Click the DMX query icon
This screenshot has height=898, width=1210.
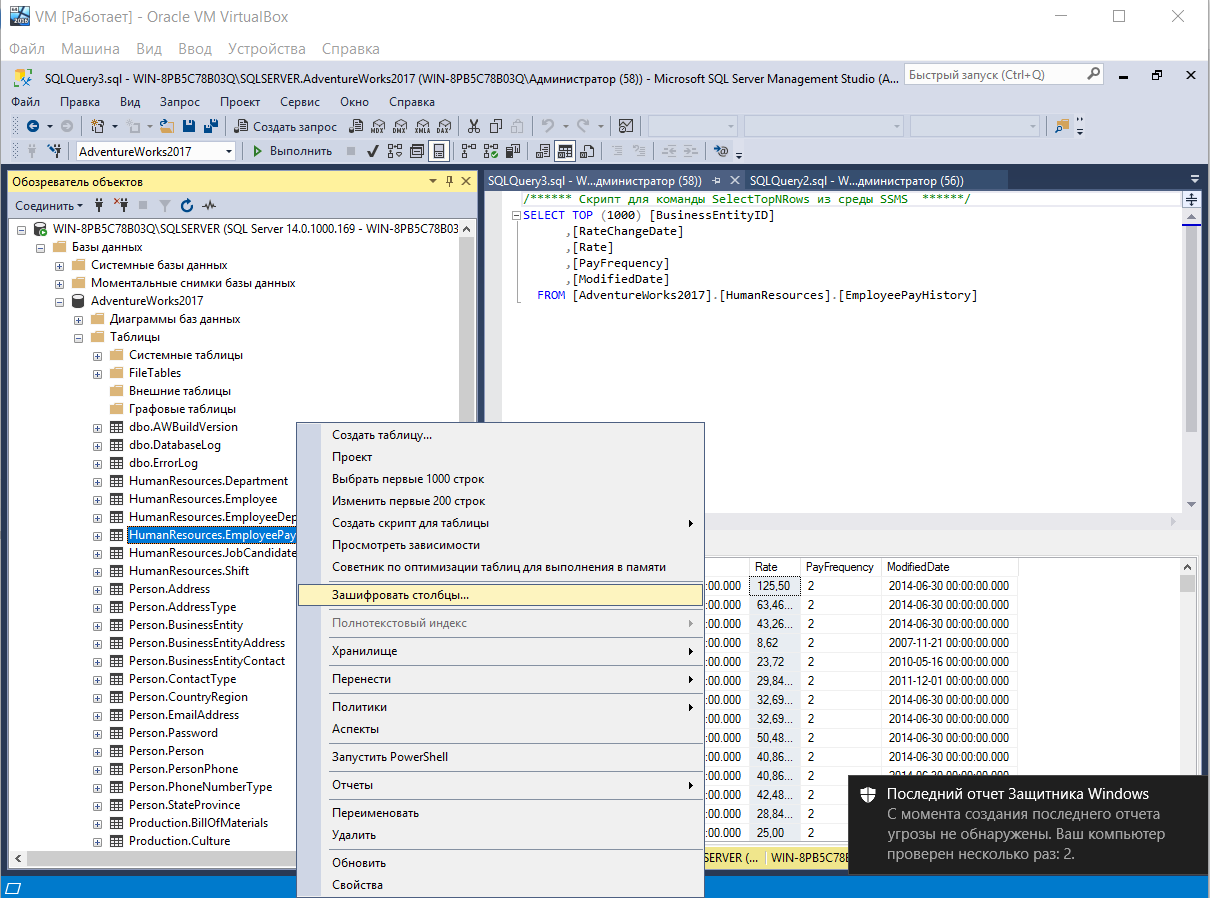pyautogui.click(x=400, y=126)
